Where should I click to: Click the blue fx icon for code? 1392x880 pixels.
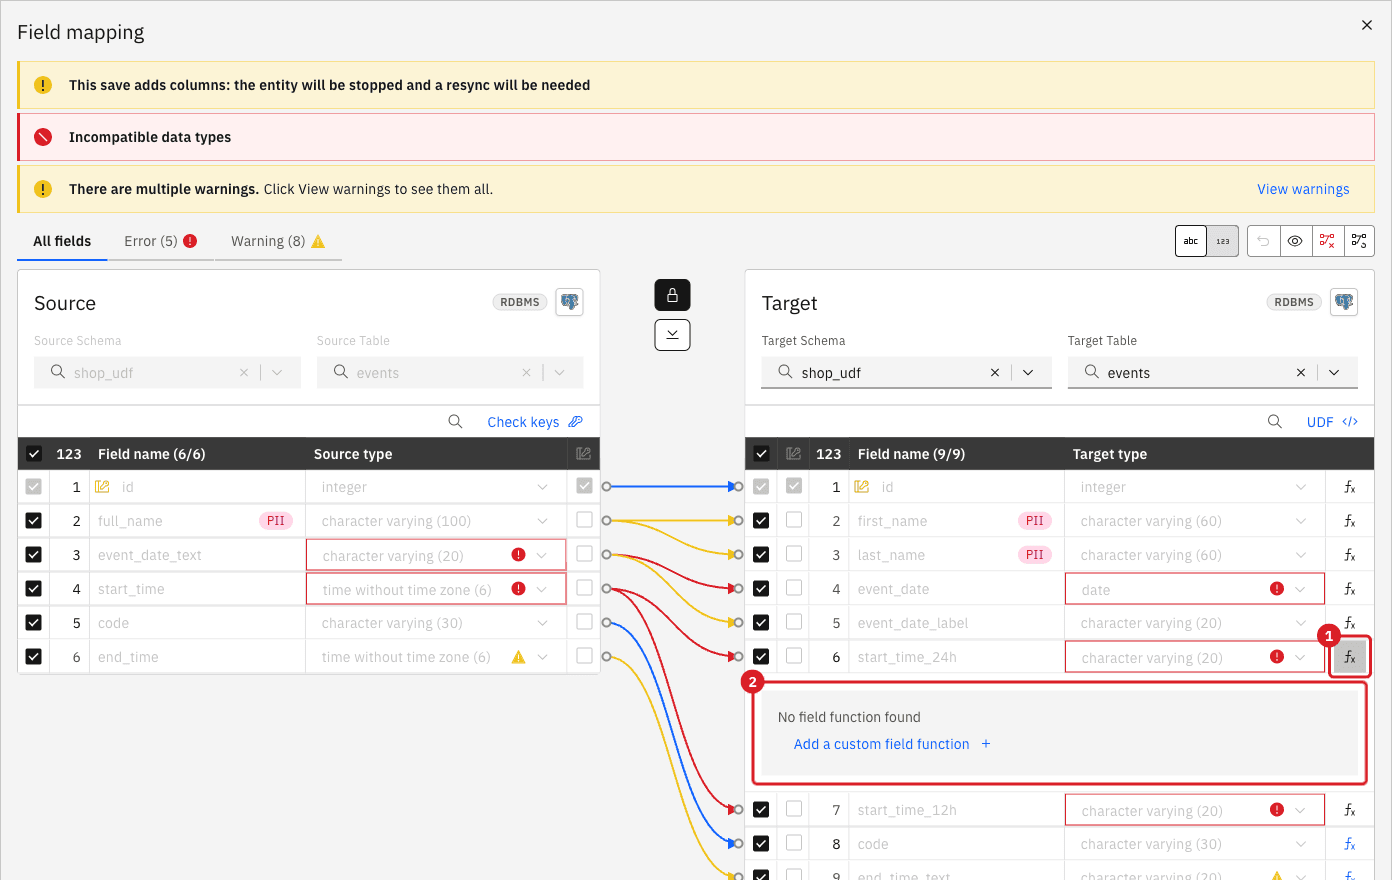tap(1349, 844)
